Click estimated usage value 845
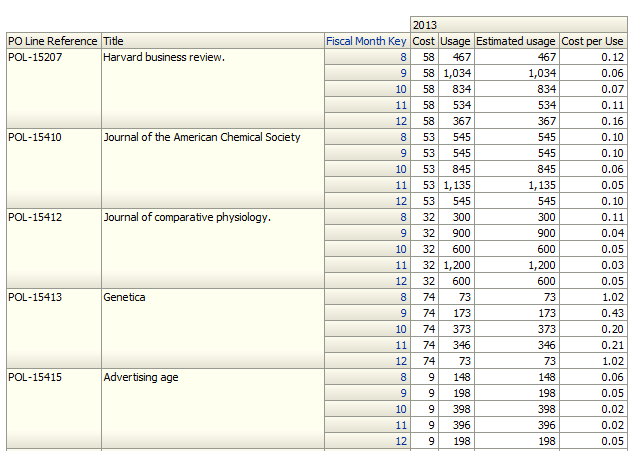Image resolution: width=629 pixels, height=451 pixels. (x=517, y=169)
